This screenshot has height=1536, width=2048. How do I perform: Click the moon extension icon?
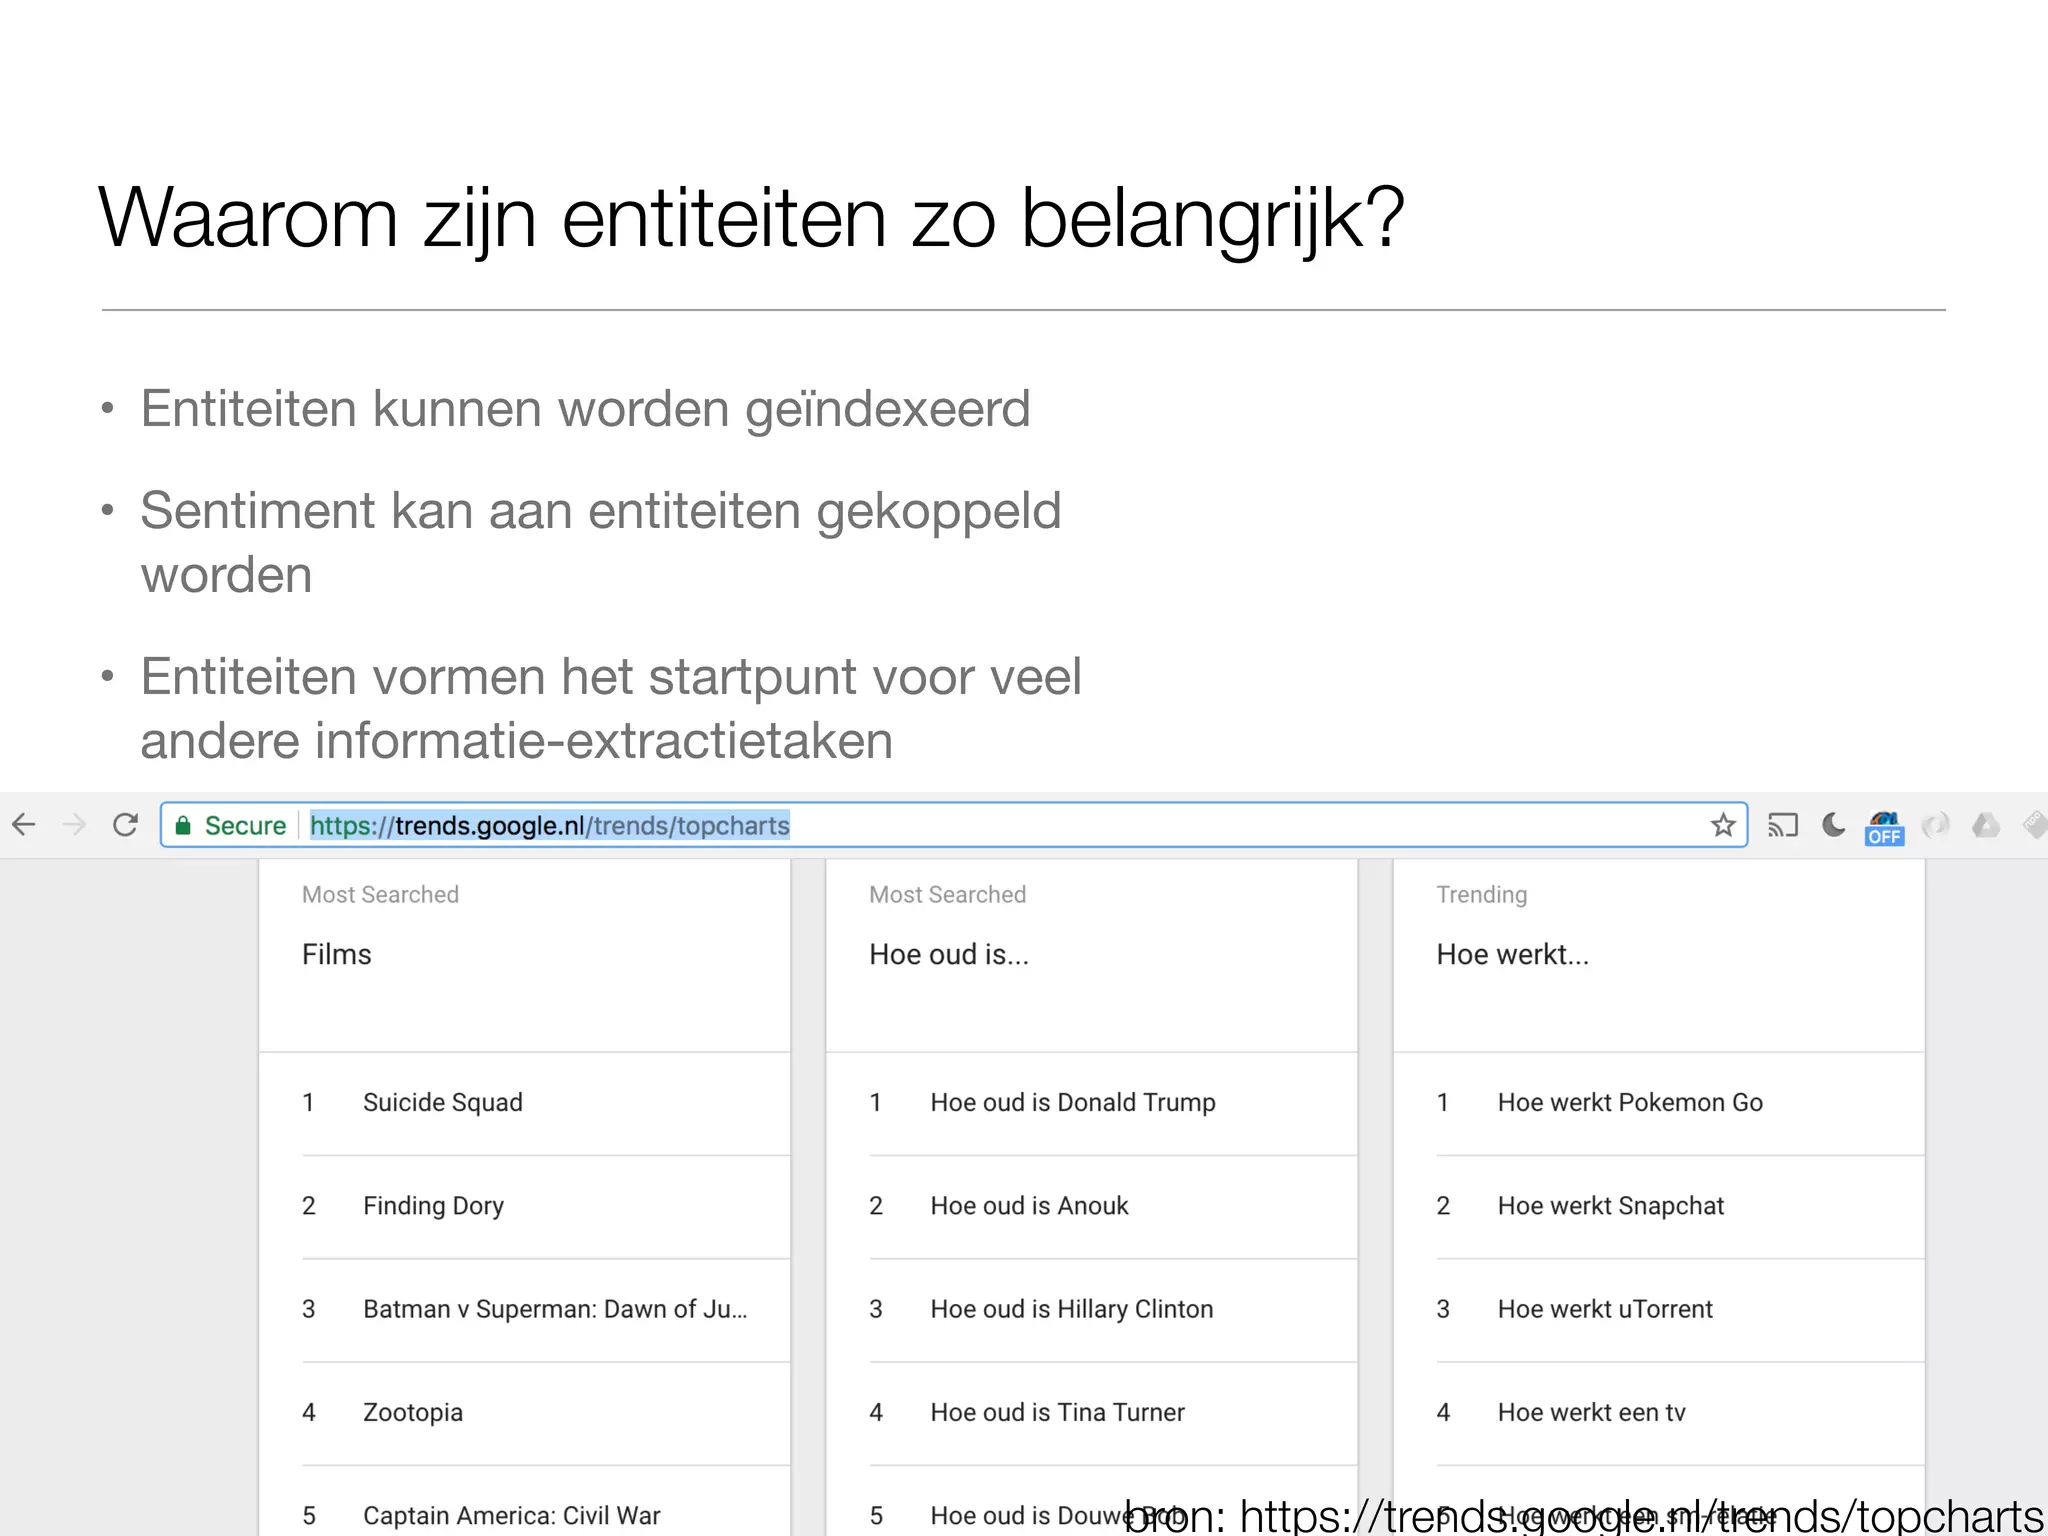point(1833,825)
